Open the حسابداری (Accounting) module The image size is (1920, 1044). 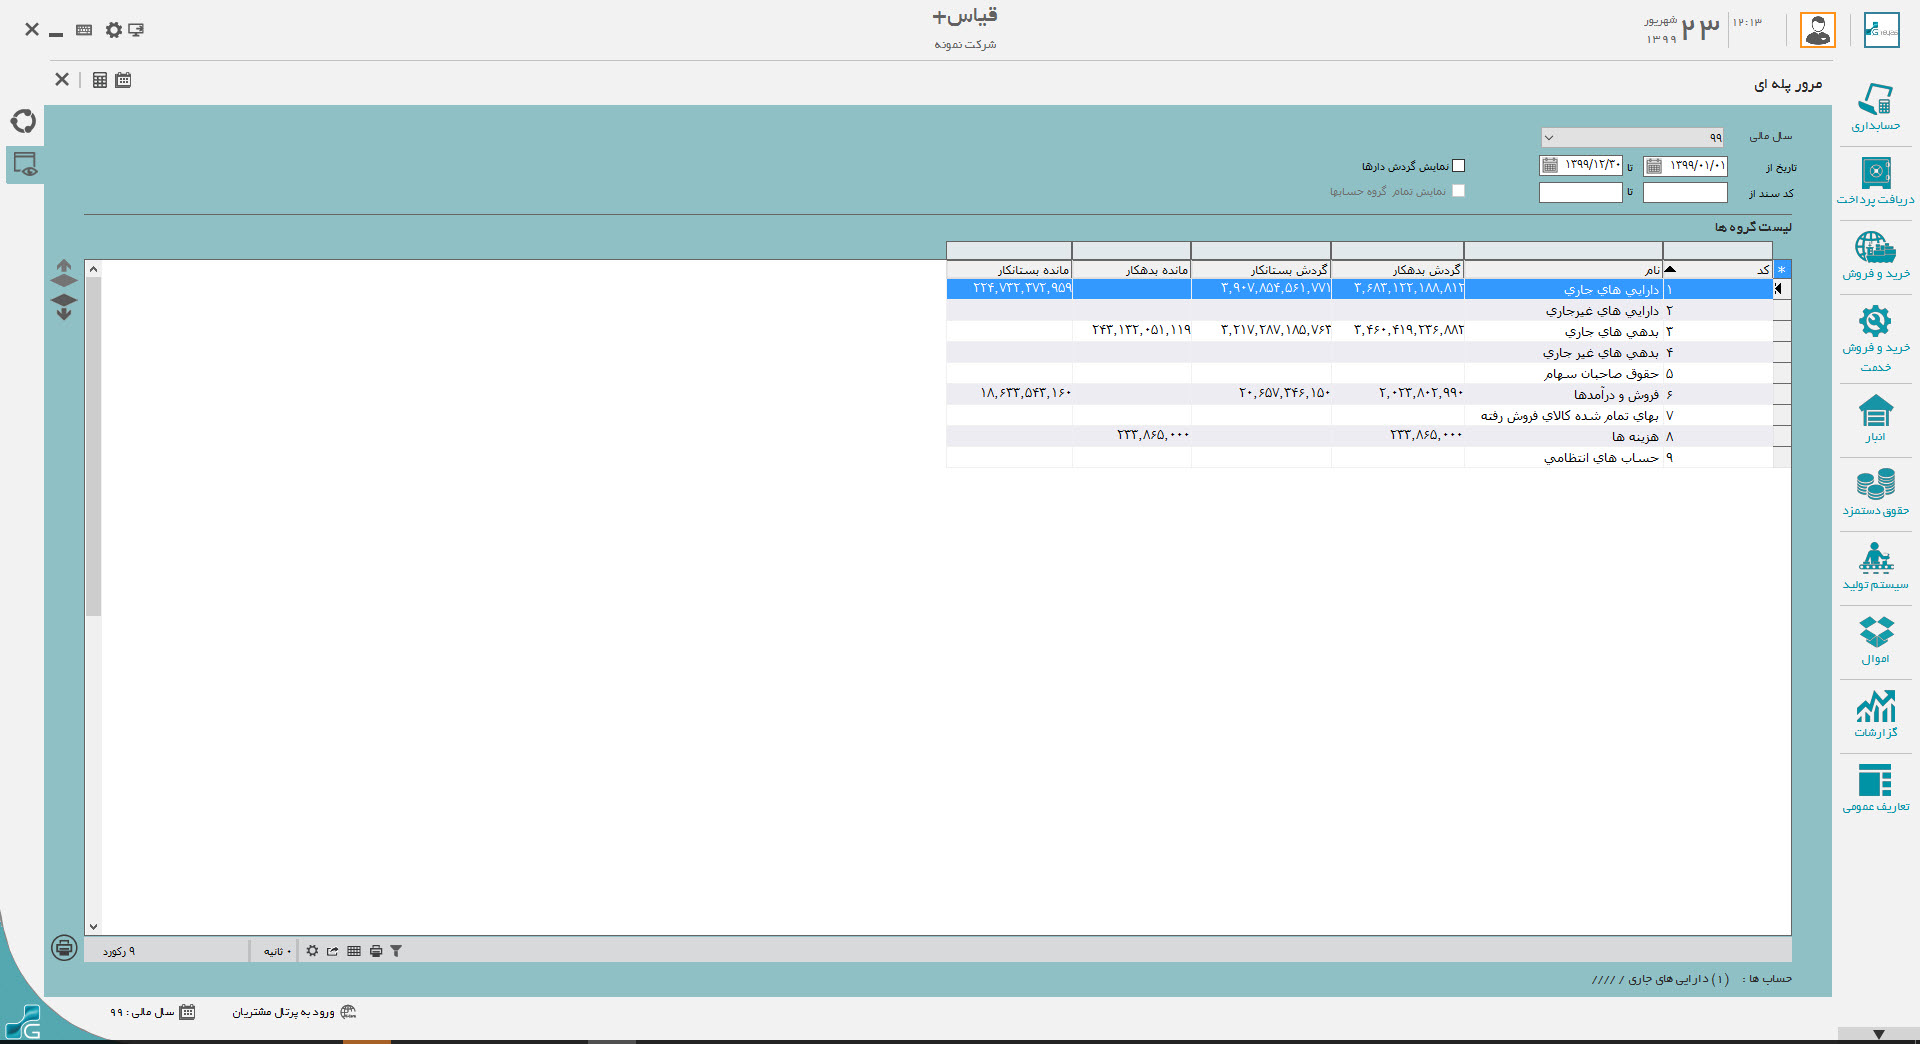point(1875,107)
